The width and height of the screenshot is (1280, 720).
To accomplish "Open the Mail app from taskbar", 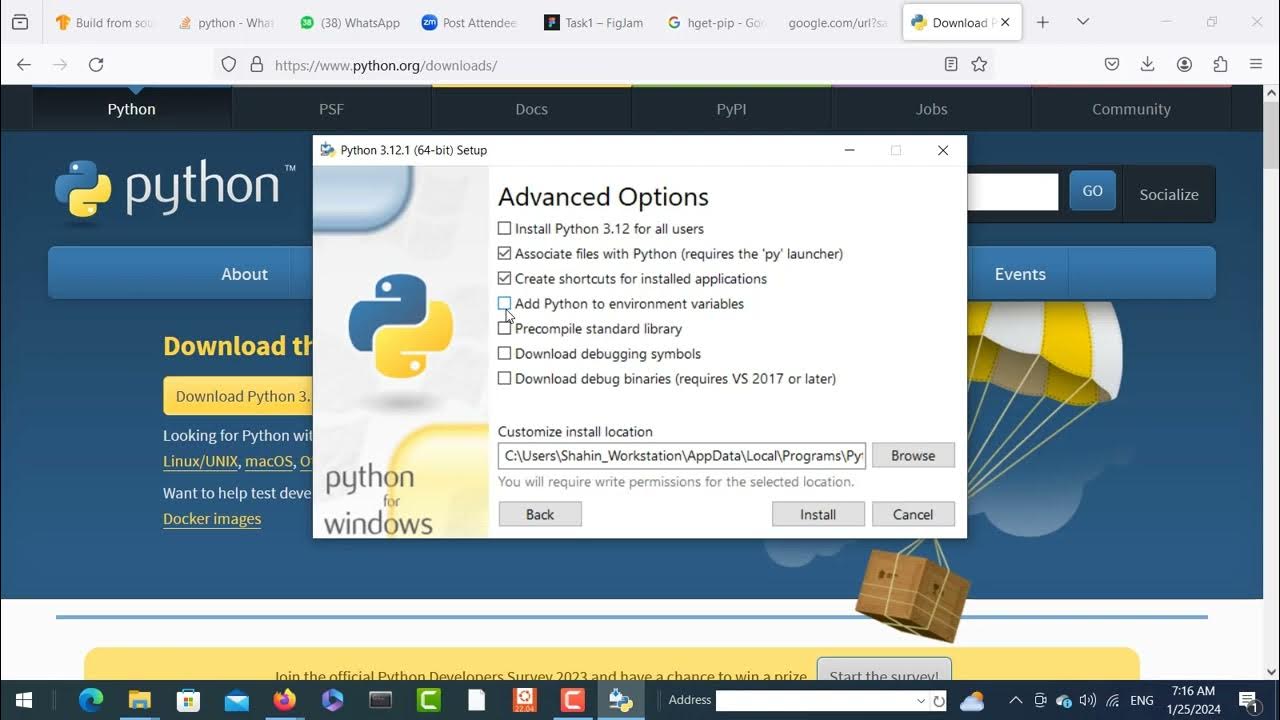I will pos(236,700).
